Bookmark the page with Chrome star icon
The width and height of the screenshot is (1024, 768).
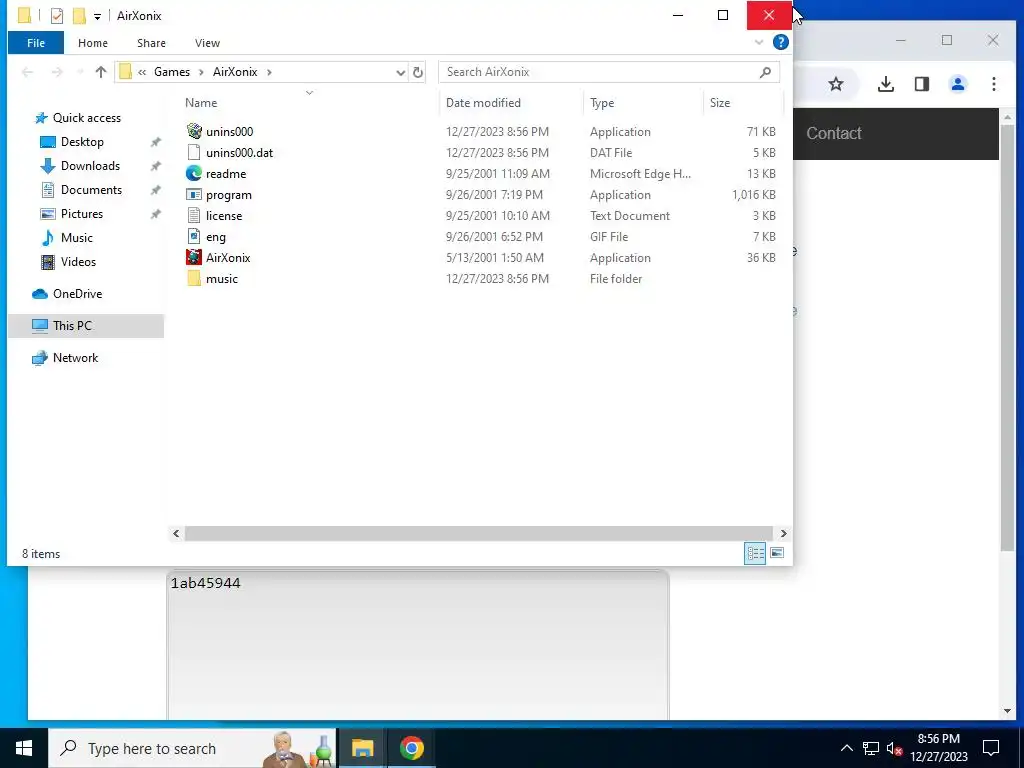pos(836,84)
